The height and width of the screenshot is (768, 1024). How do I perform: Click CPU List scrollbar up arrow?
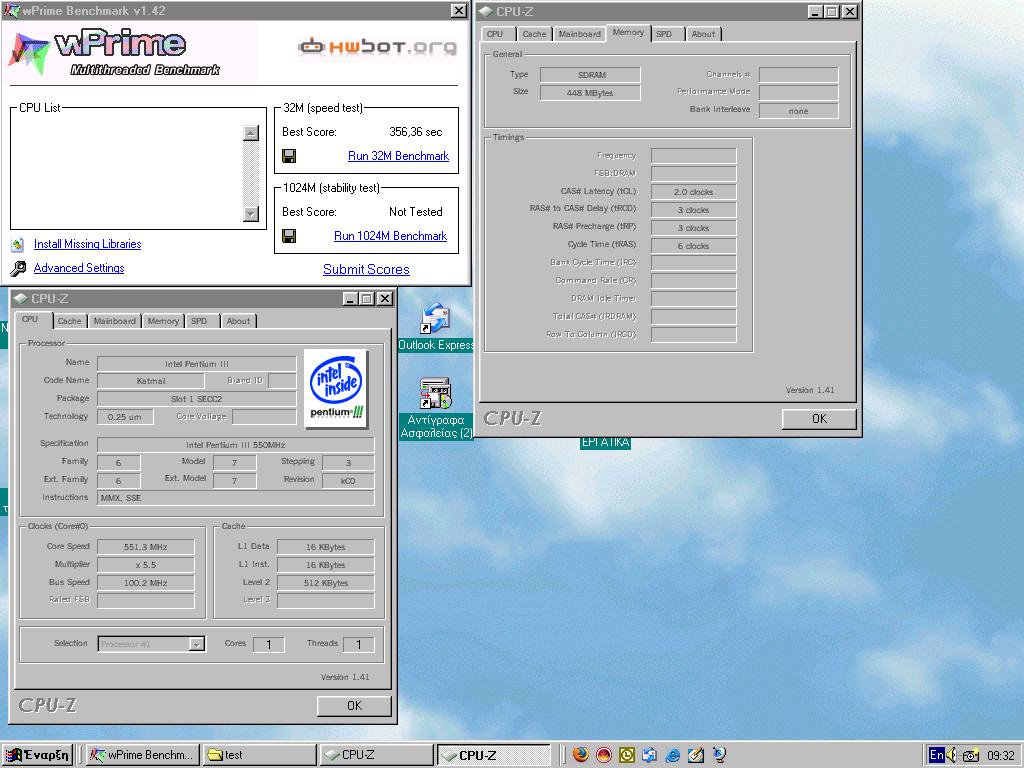[251, 133]
